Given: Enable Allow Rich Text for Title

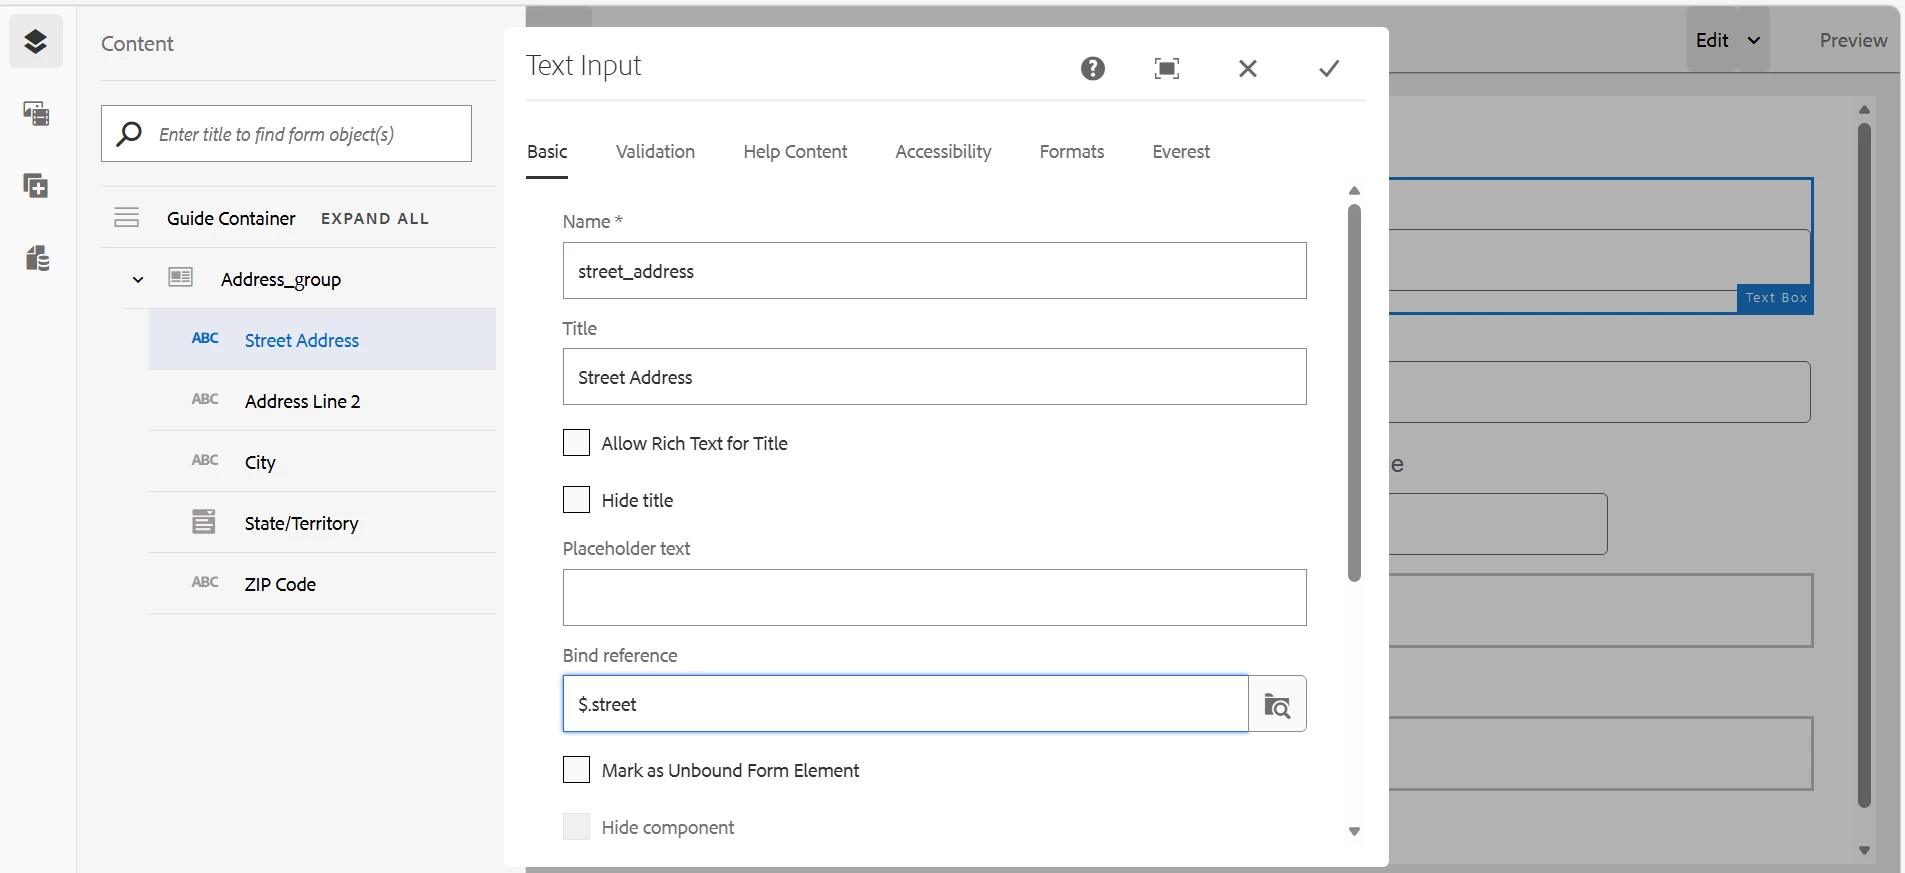Looking at the screenshot, I should [576, 443].
